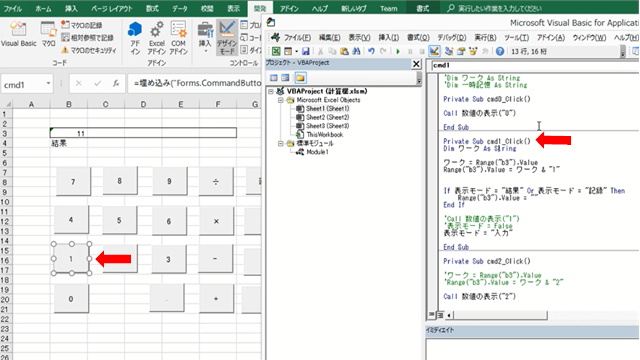Click the Insert Function fx icon
The image size is (640, 360).
point(116,84)
